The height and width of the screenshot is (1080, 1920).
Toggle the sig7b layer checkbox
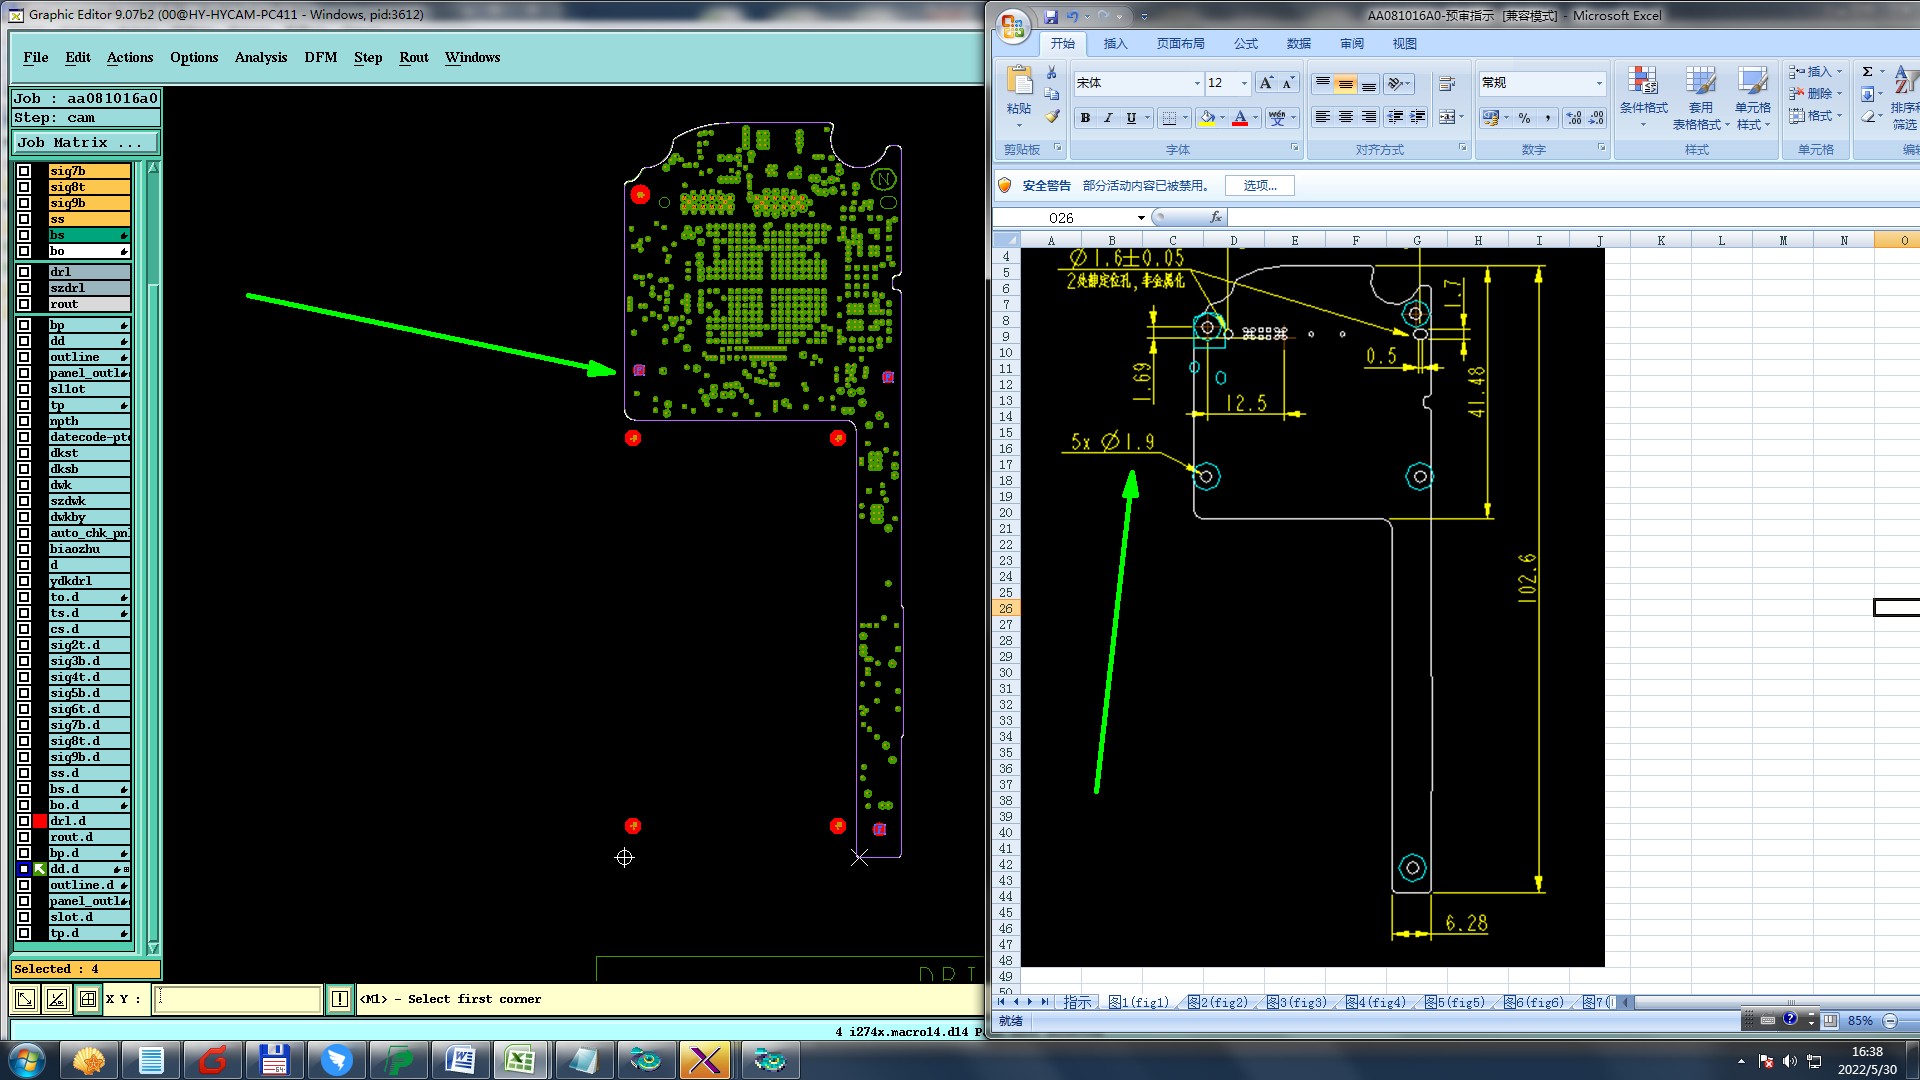[x=24, y=171]
